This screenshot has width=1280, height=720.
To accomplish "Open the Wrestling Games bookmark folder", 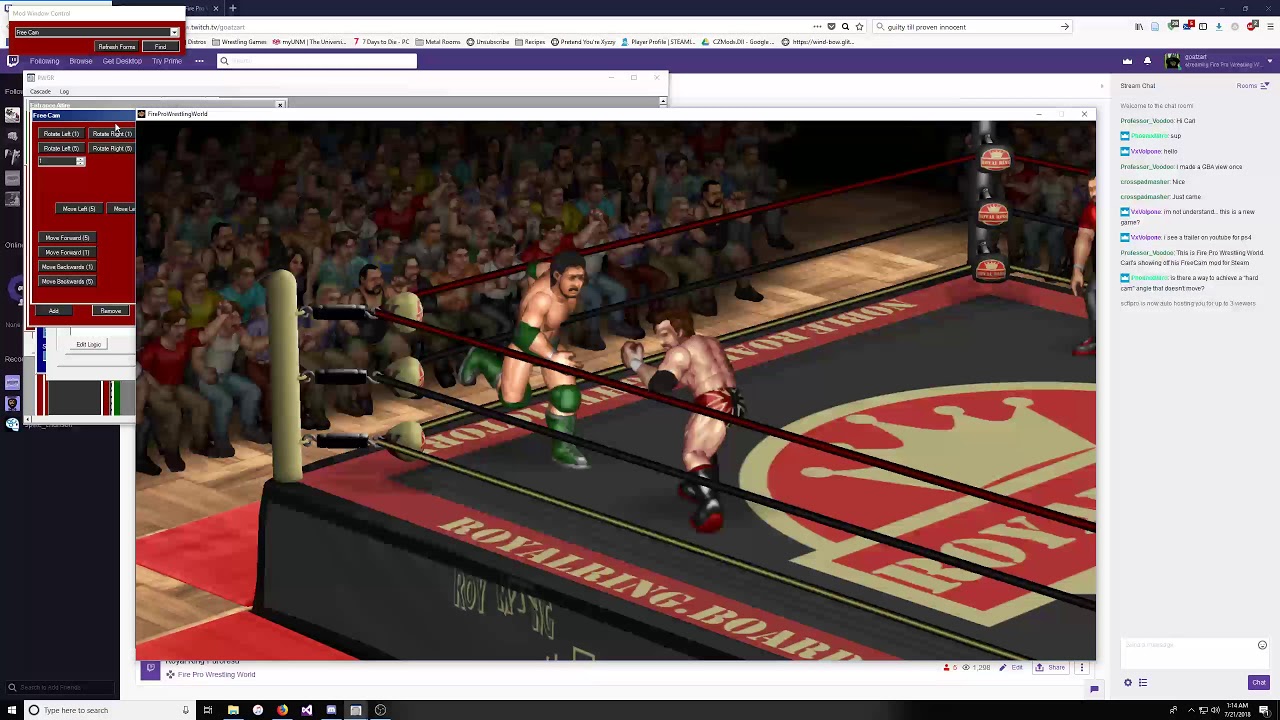I will pos(239,42).
